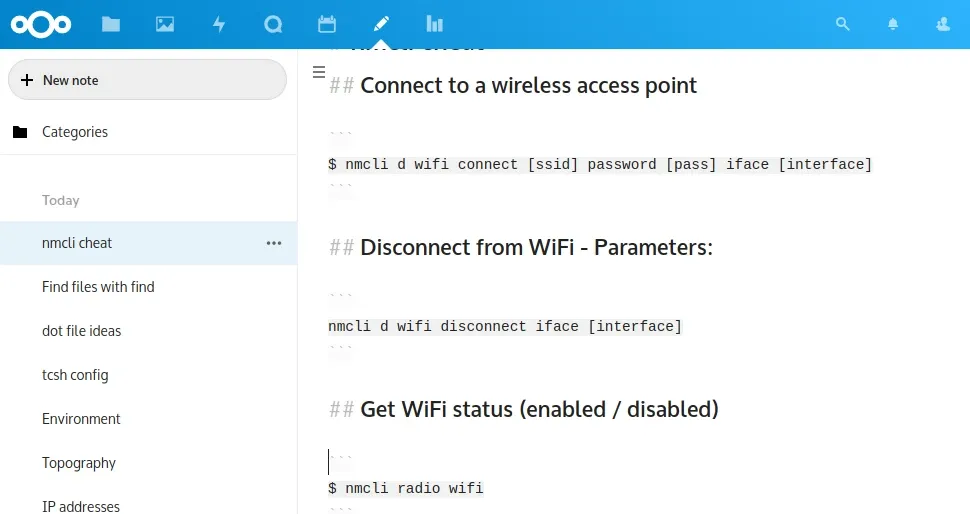Open the Topography note
This screenshot has height=514, width=970.
click(x=79, y=463)
